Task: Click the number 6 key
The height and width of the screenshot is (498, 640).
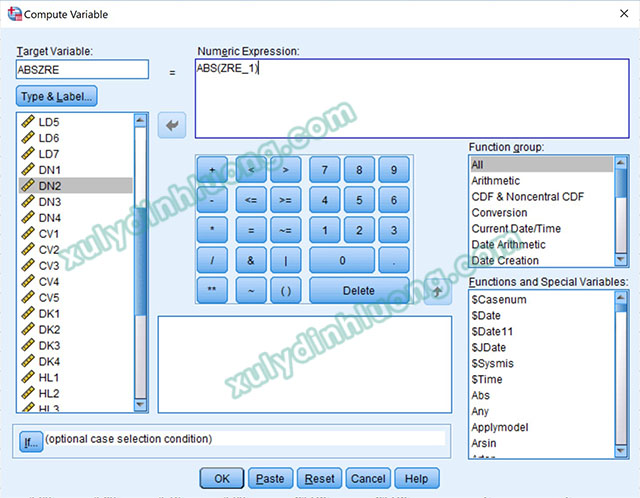Action: click(394, 200)
